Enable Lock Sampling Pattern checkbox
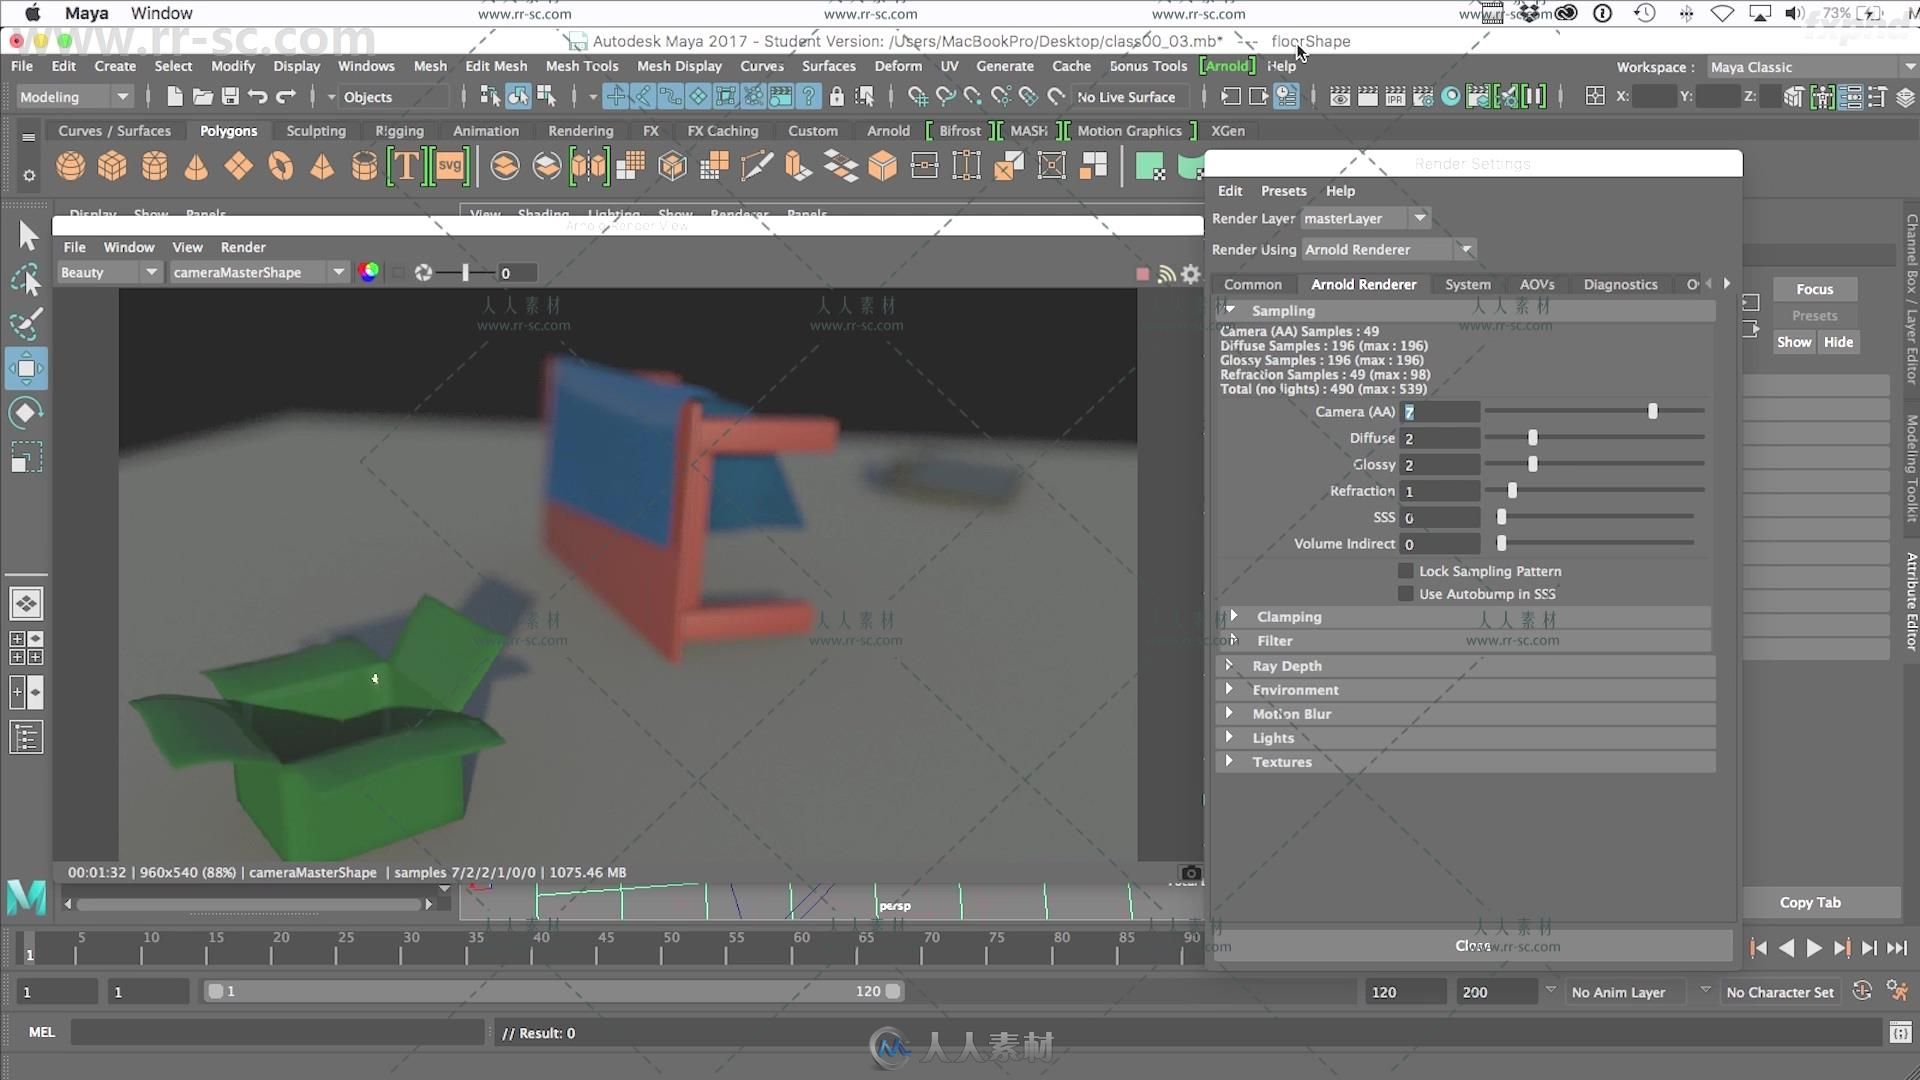This screenshot has width=1920, height=1080. [1404, 570]
